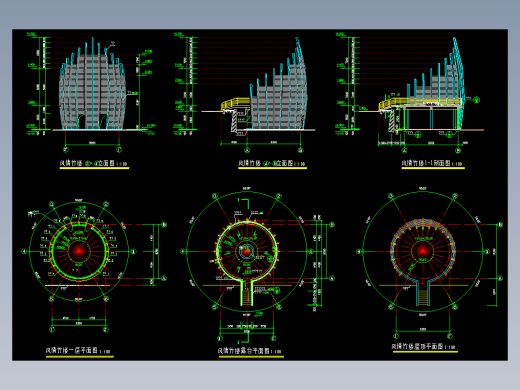This screenshot has width=520, height=390.
Task: Click the red center of first floor plan
Action: (79, 251)
